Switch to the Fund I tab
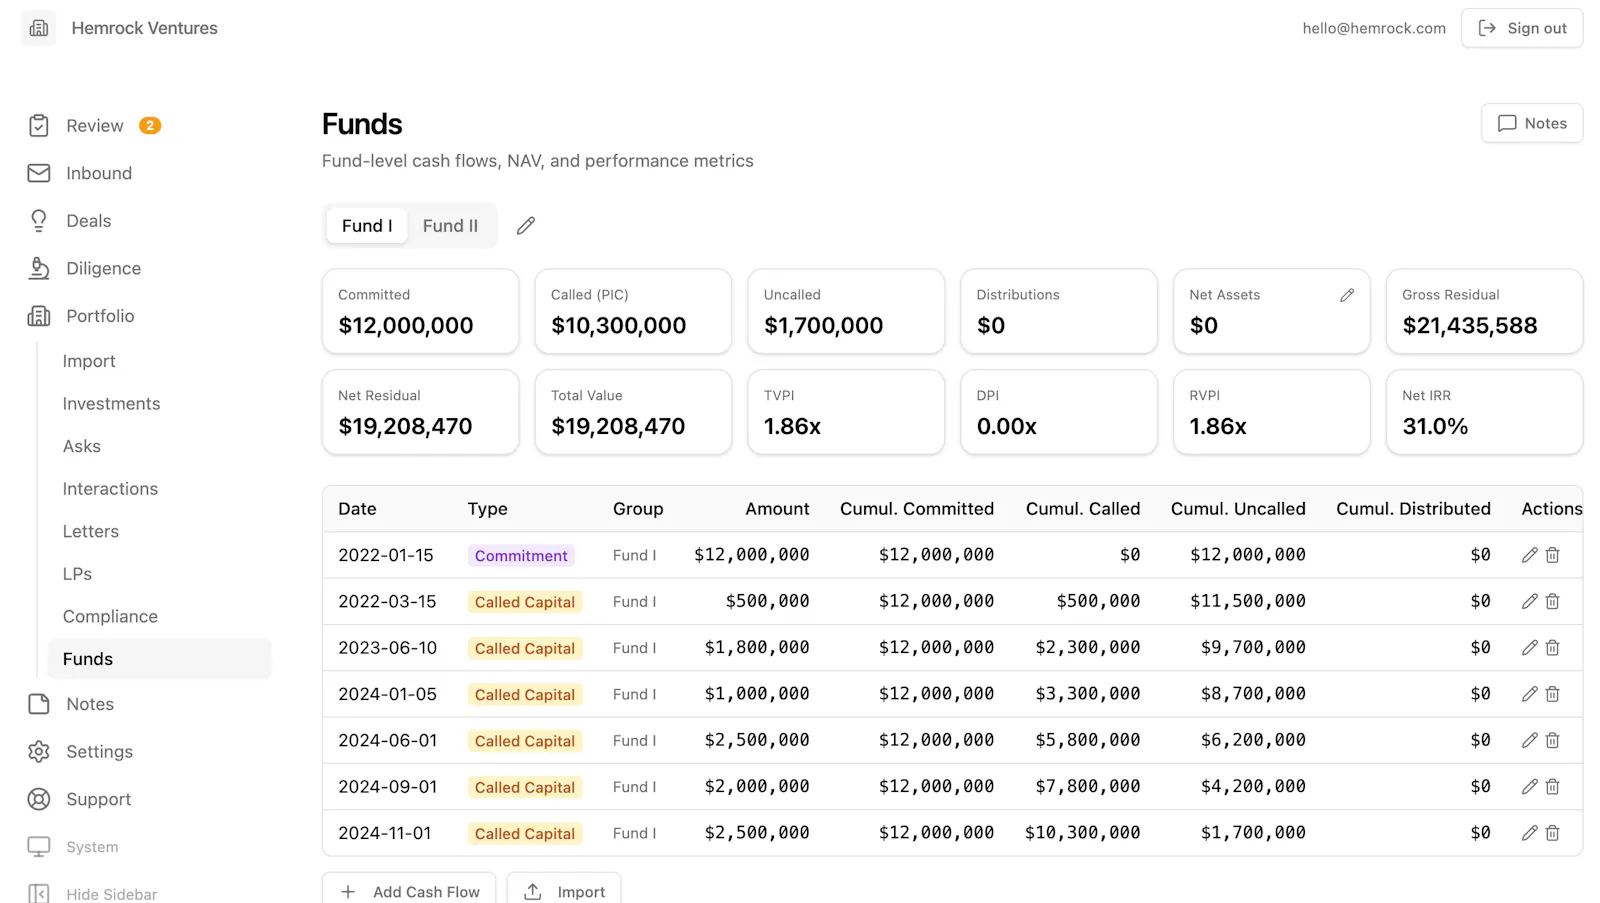Screen dimensions: 1600x903 (367, 226)
